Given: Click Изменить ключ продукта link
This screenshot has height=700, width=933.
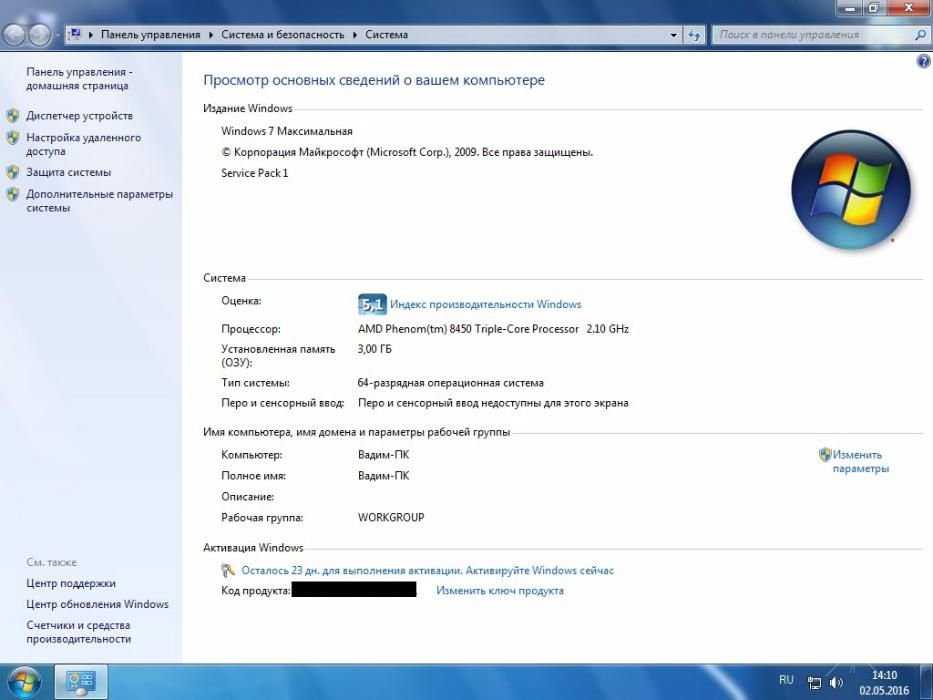Looking at the screenshot, I should (x=500, y=590).
